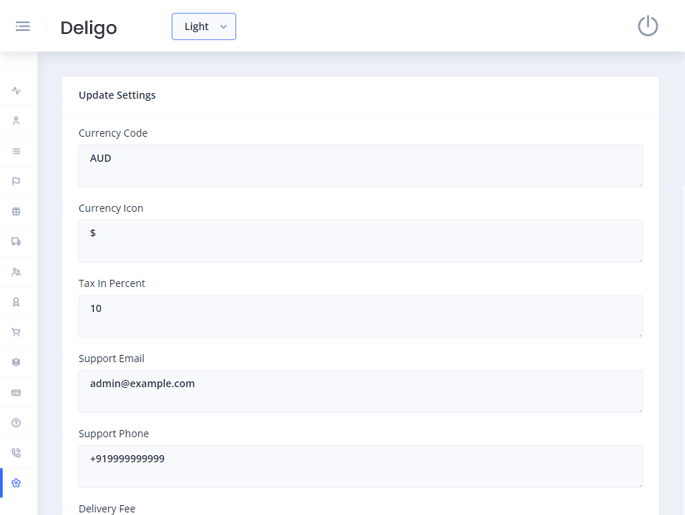Open the delivery truck sidebar icon
Screen dimensions: 685x515
coord(16,242)
